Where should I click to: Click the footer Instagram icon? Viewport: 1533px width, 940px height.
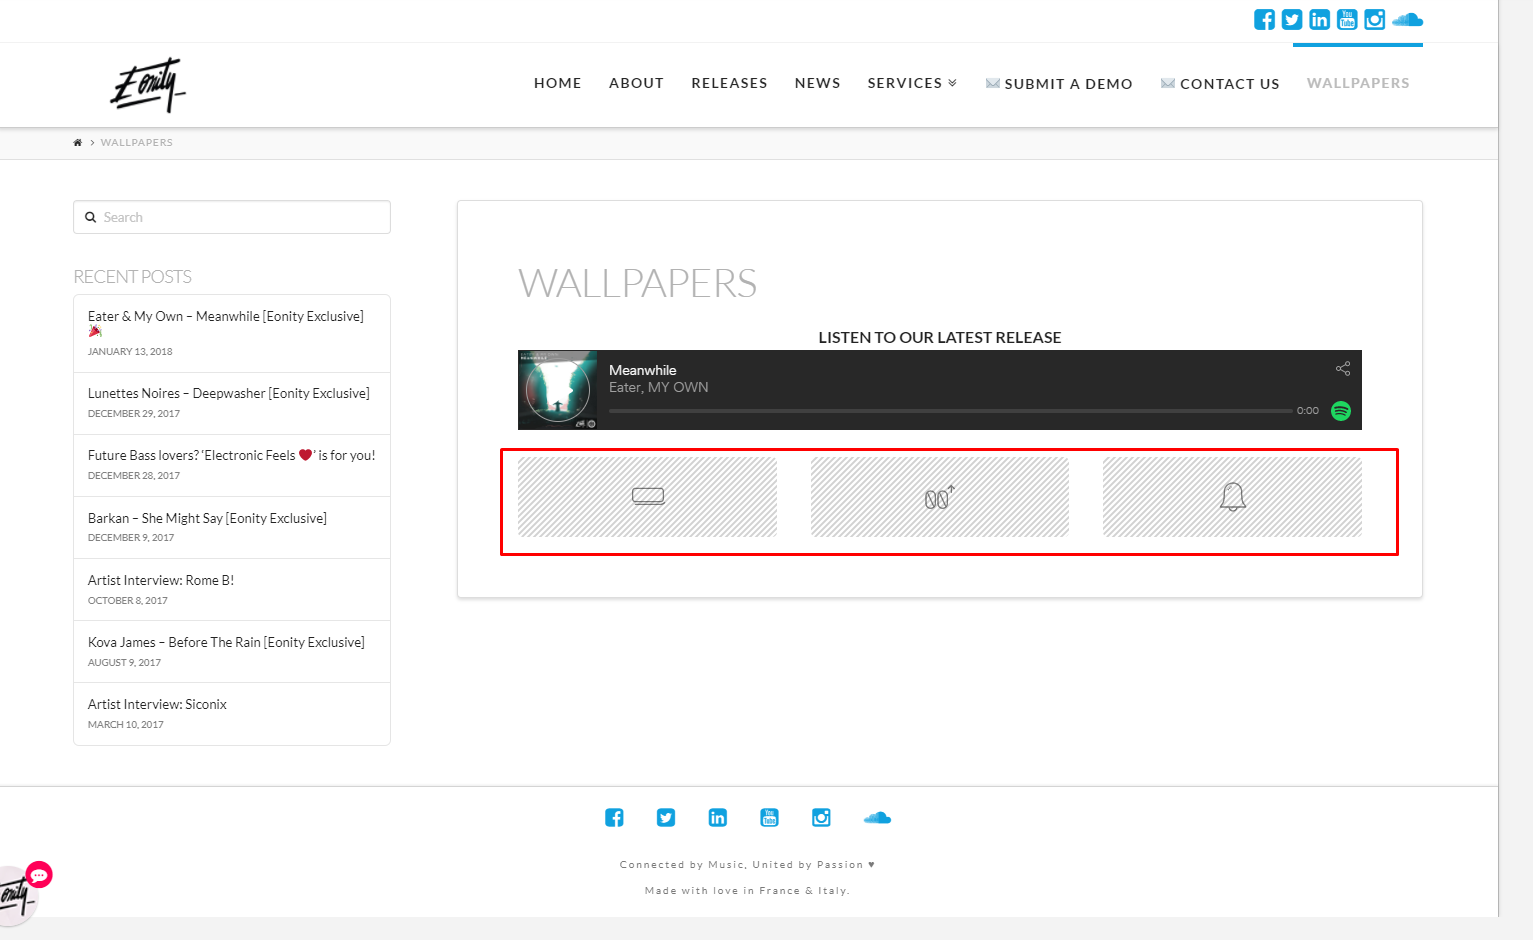(x=821, y=818)
